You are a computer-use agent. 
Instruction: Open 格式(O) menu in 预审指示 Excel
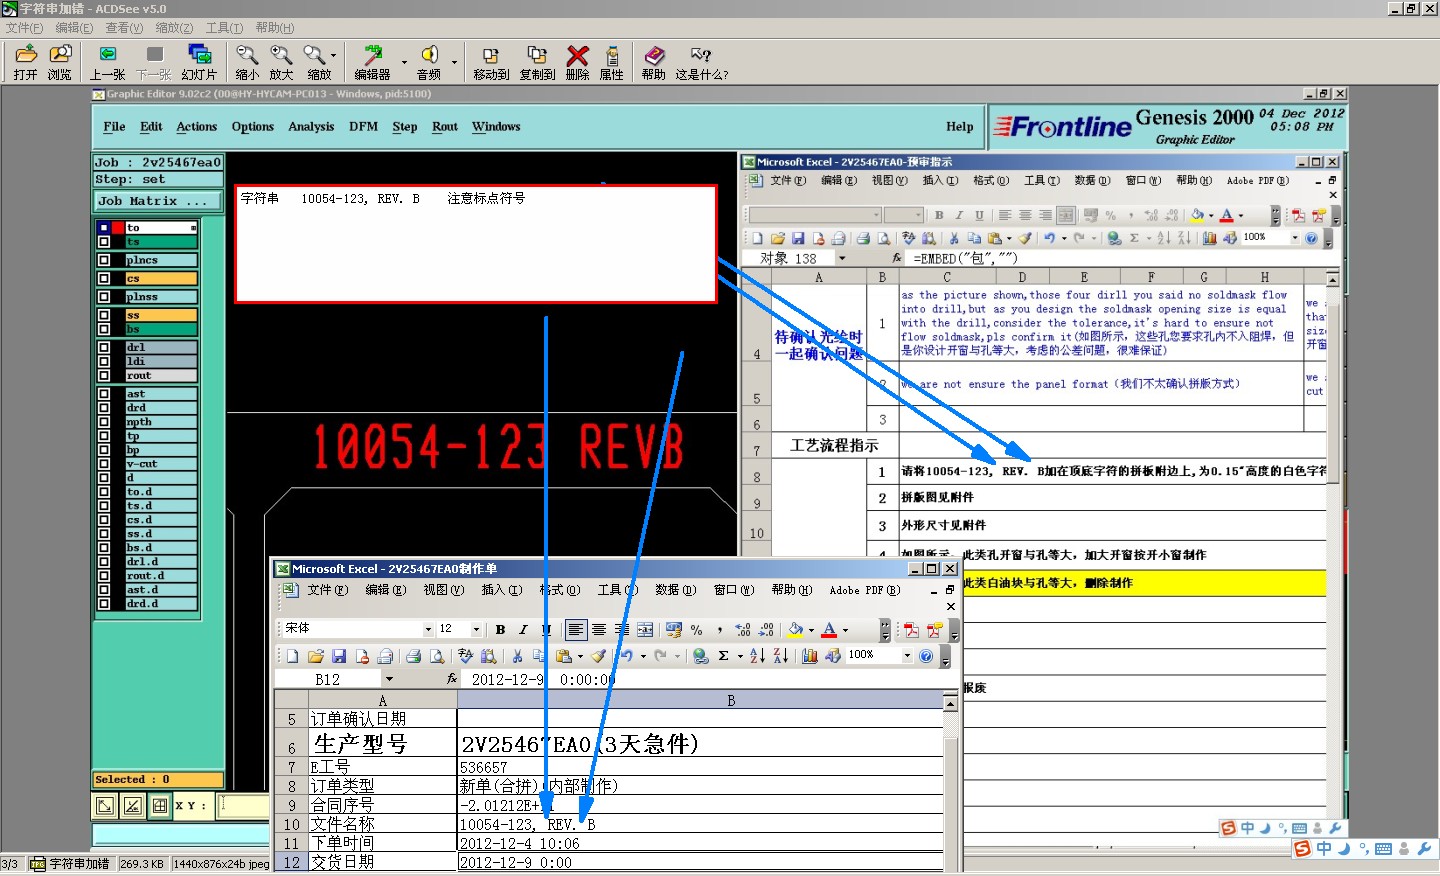pyautogui.click(x=991, y=181)
